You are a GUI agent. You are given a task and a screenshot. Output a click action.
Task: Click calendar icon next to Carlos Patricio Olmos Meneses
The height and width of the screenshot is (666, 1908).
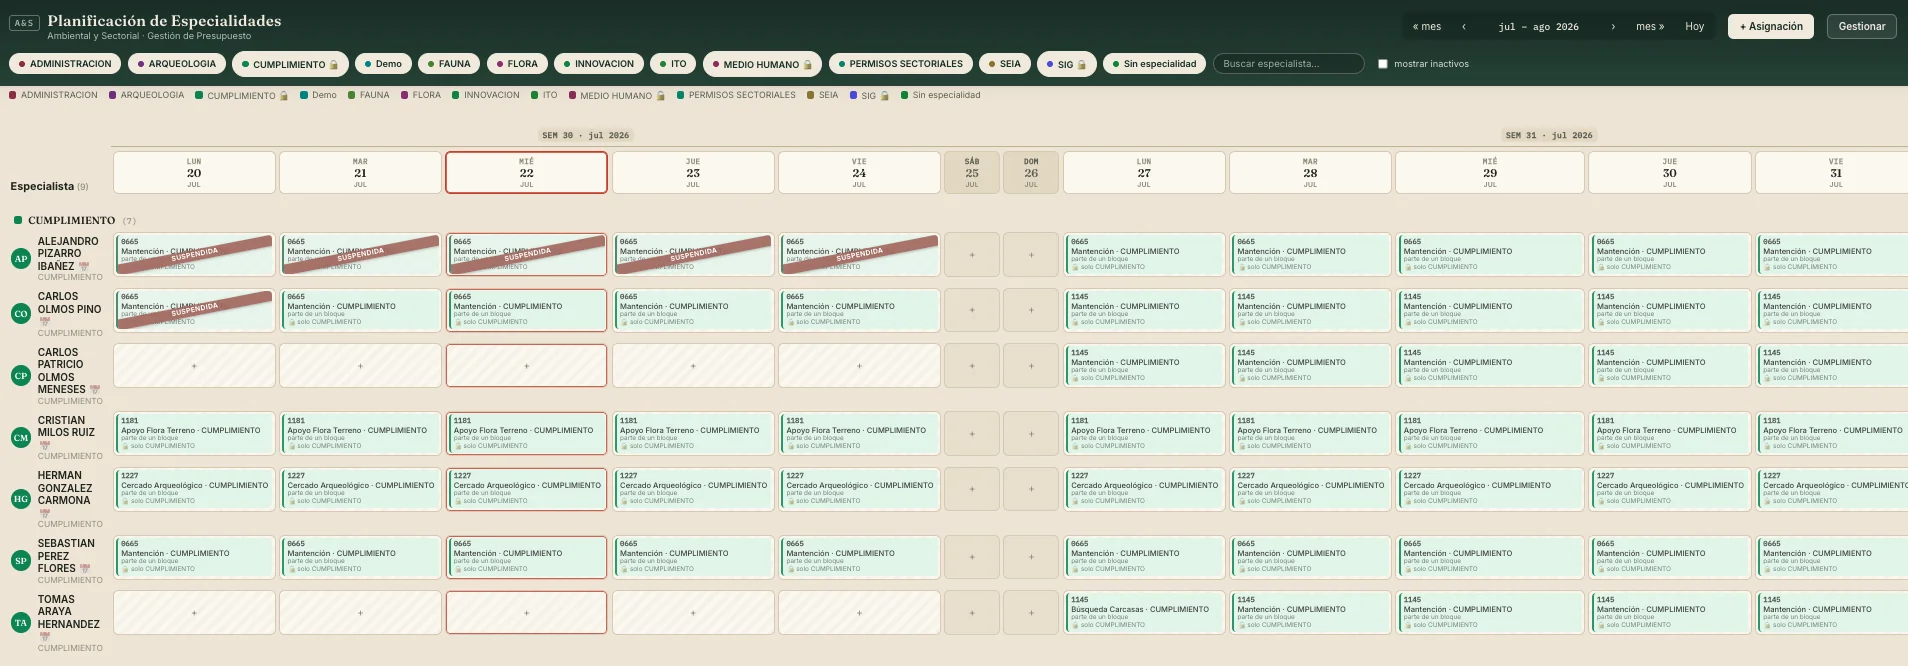click(x=95, y=390)
